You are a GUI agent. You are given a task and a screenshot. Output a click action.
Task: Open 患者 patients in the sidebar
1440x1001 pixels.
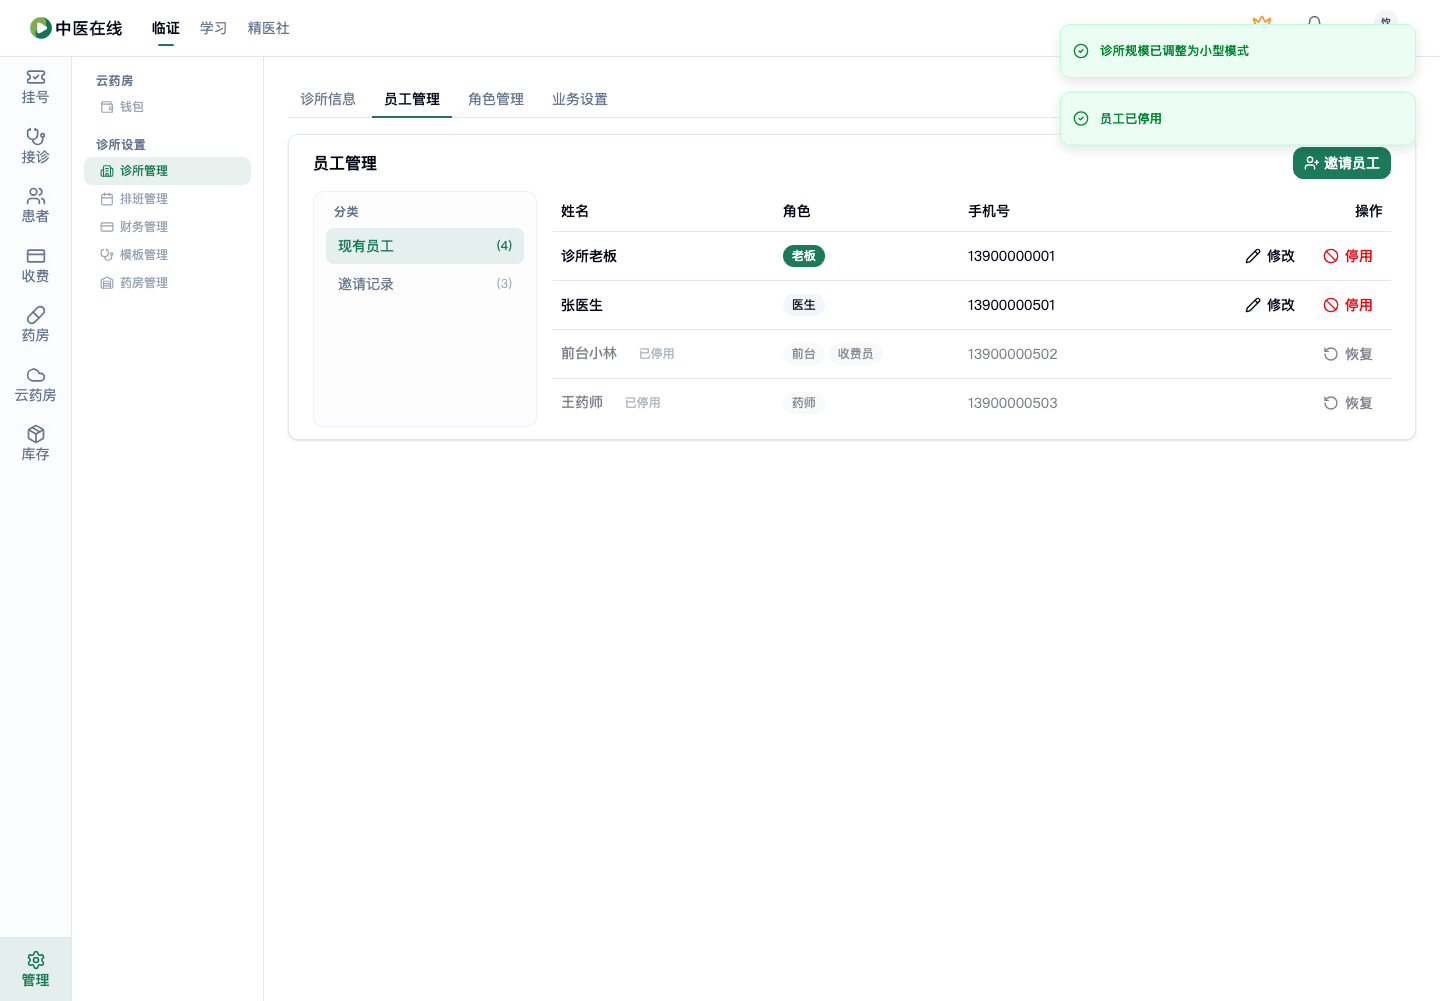(35, 206)
